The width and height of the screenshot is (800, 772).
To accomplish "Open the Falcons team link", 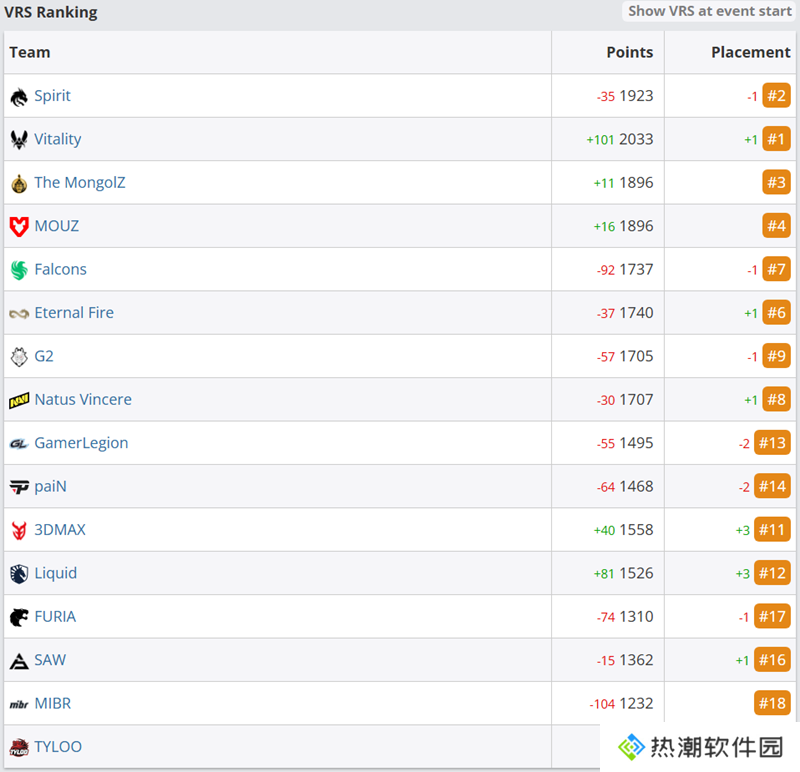I will click(60, 269).
